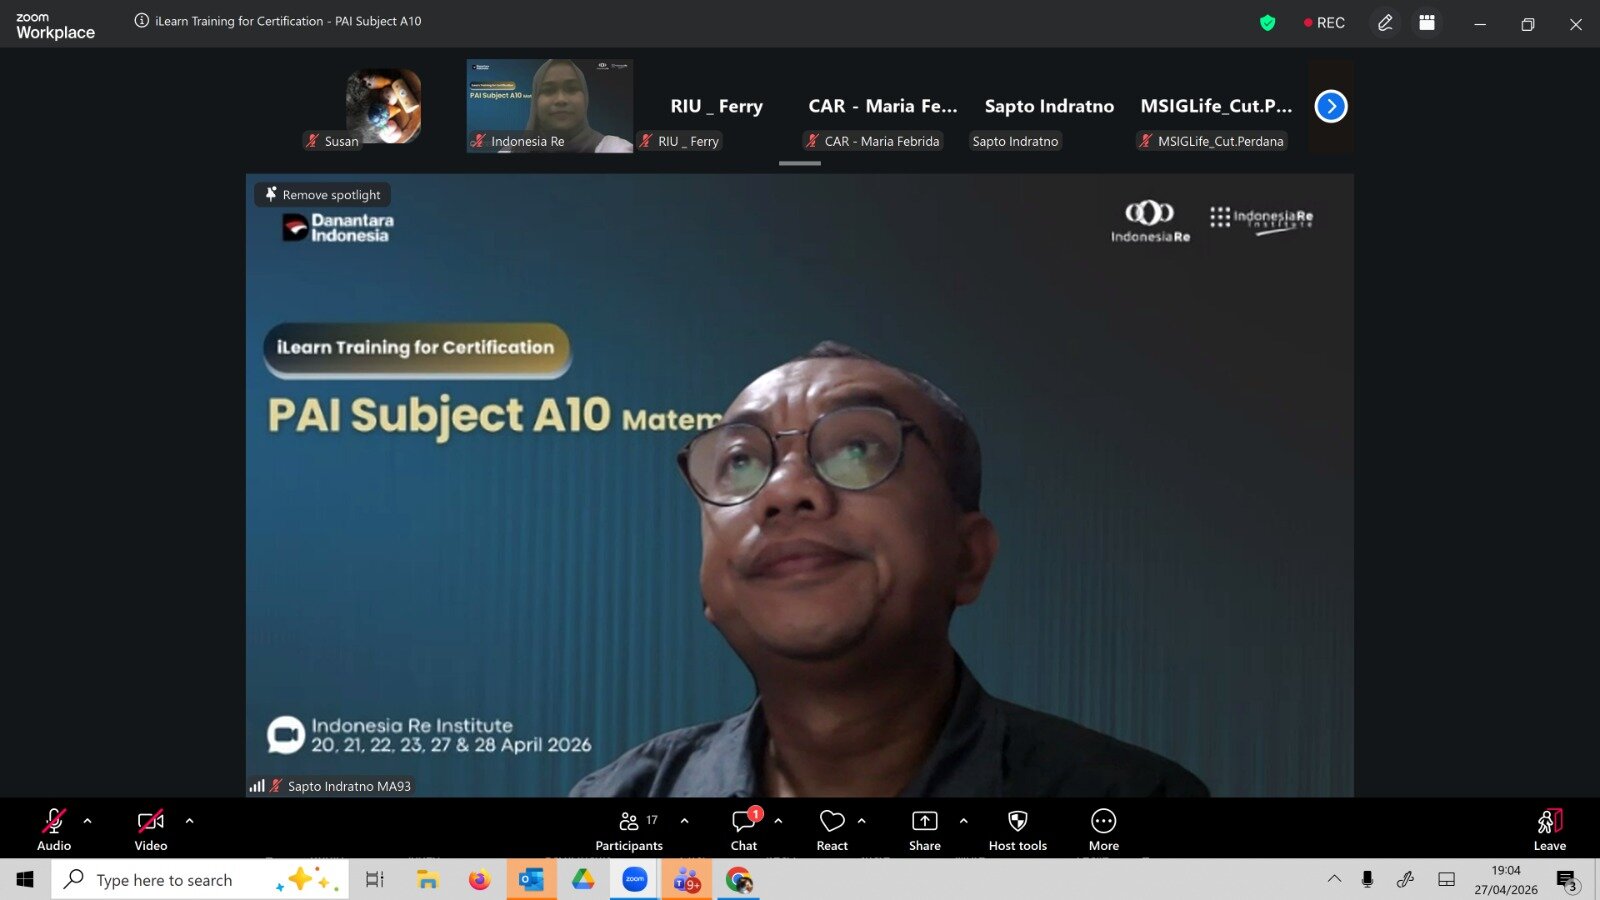Click the speaker's connection signal bars icon
Screen dimensions: 1600x900
257,786
